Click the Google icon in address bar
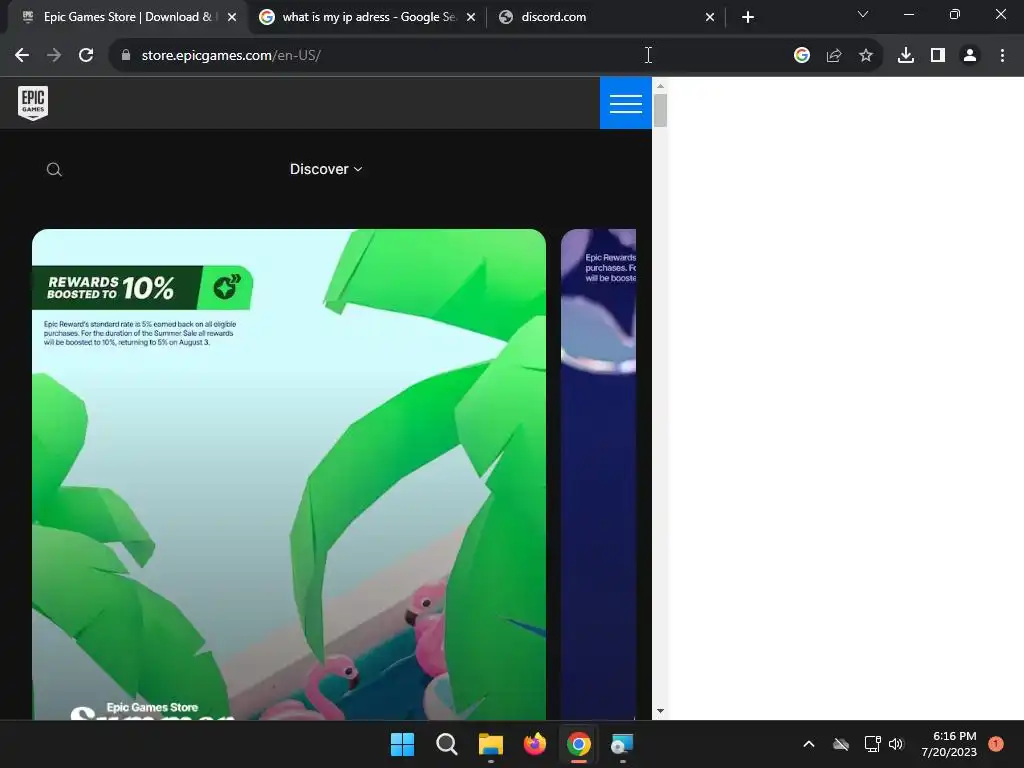The image size is (1024, 768). pos(802,56)
